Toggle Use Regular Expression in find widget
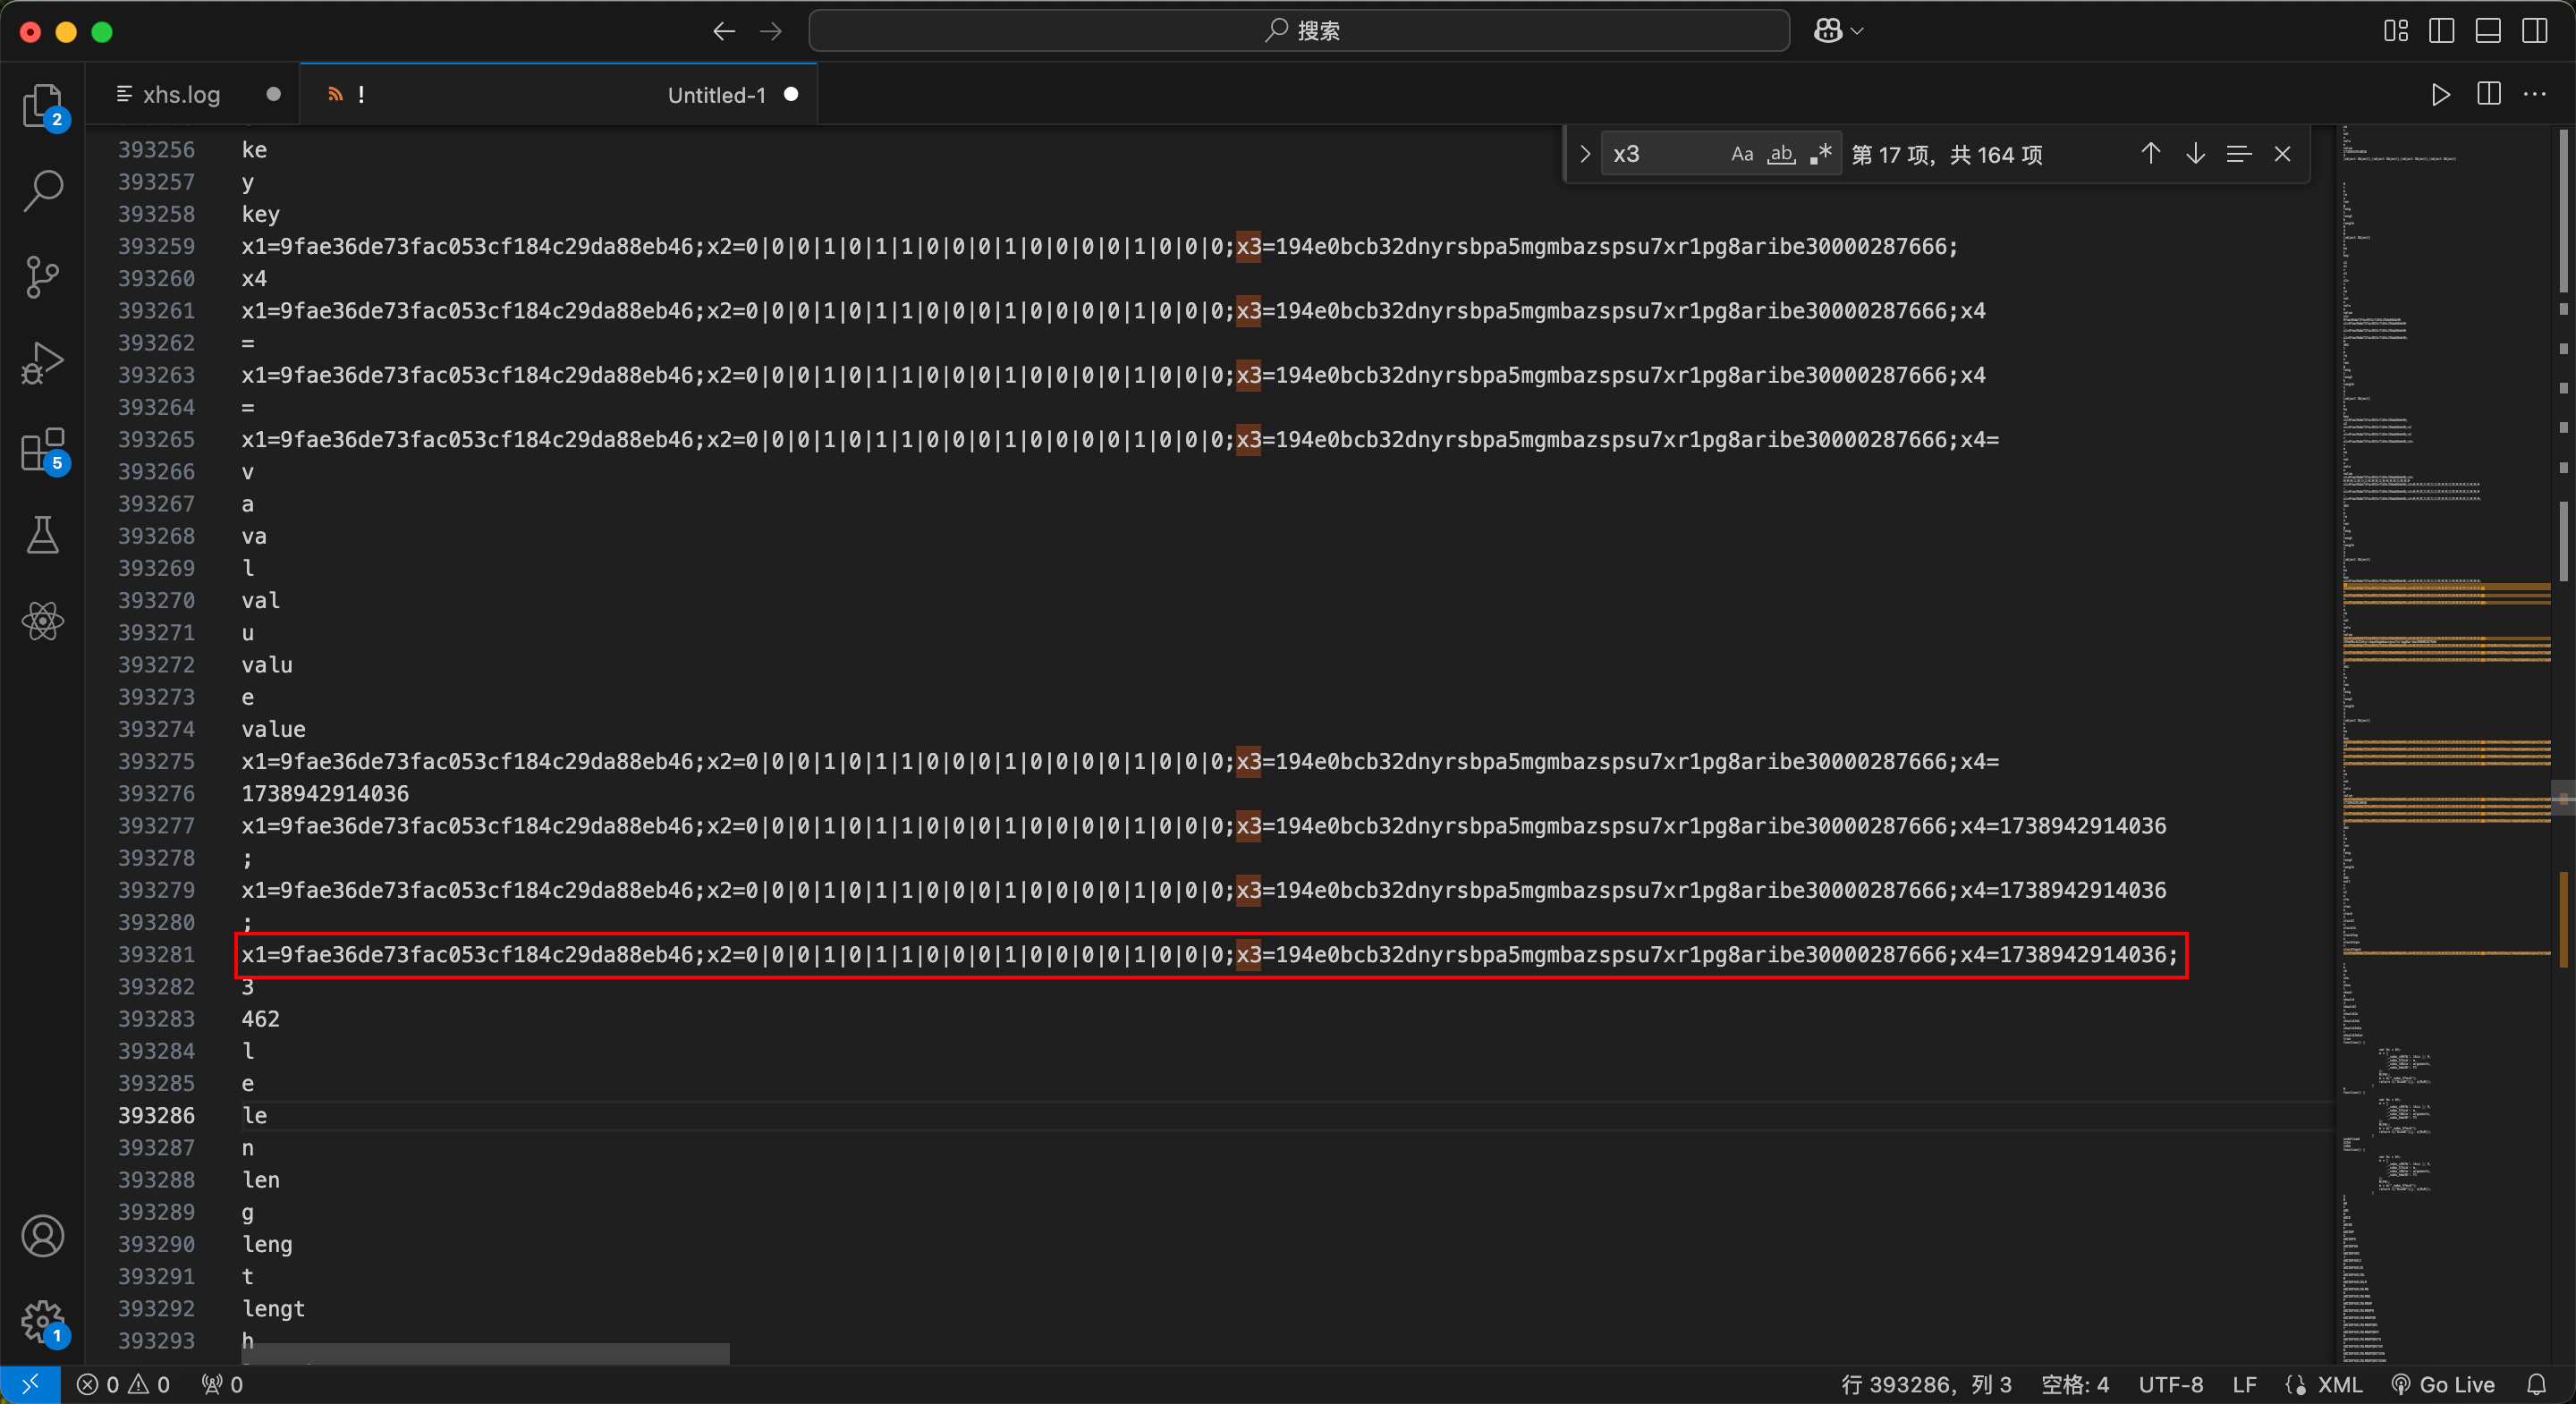Screen dimensions: 2576x1404 (1820, 154)
